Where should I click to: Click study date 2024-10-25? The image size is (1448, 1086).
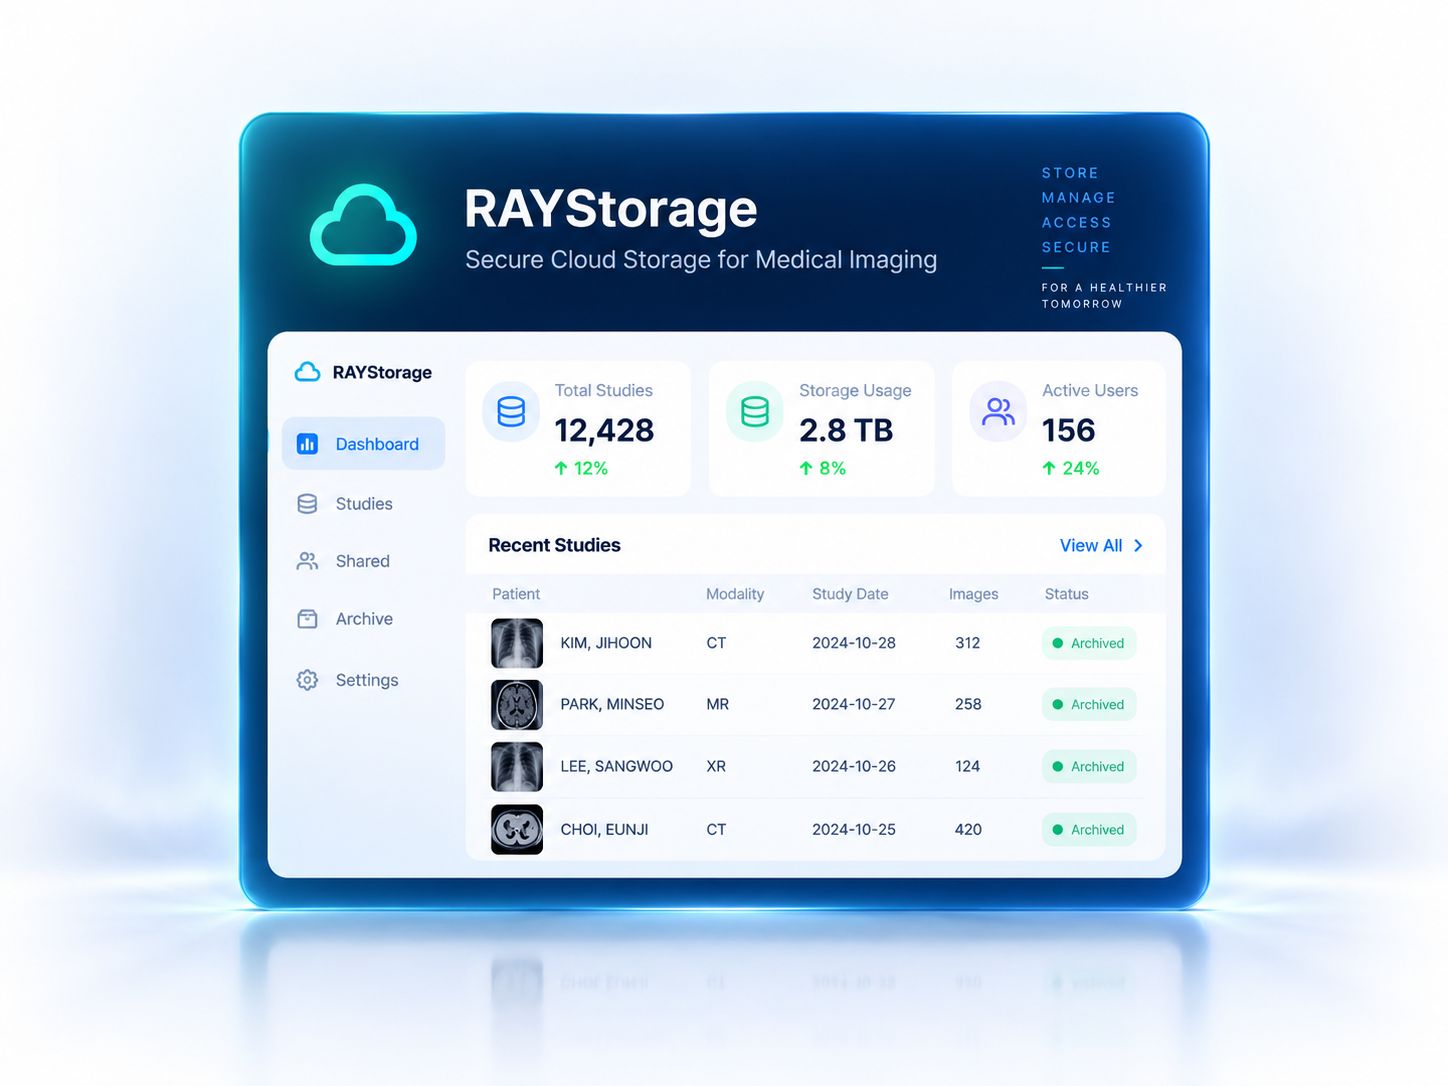click(854, 829)
